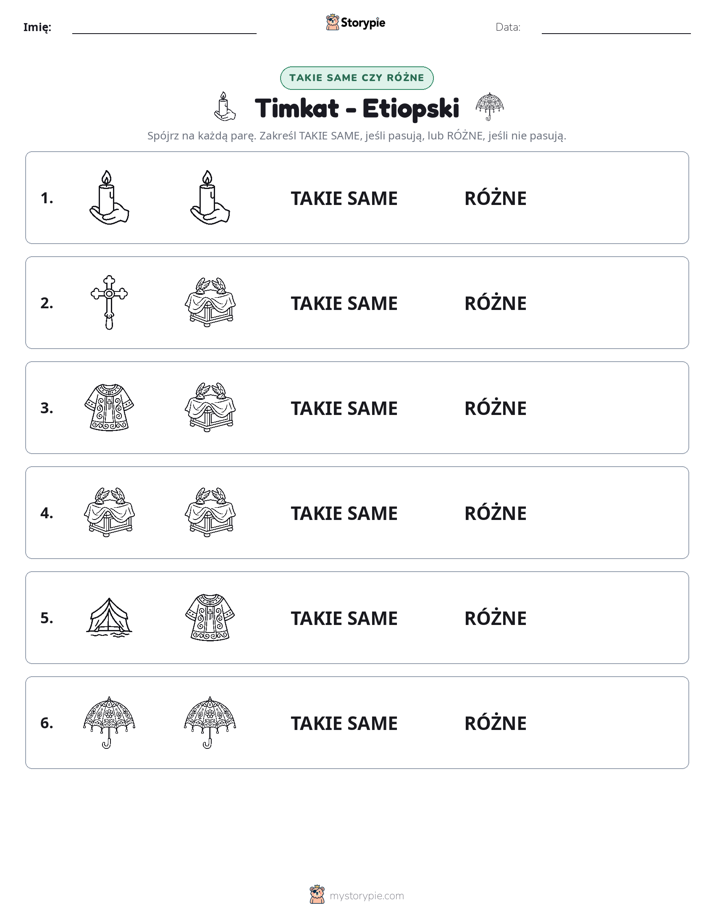Click the altar with doves in row 2
Screen dimensions: 714x924
(x=210, y=302)
